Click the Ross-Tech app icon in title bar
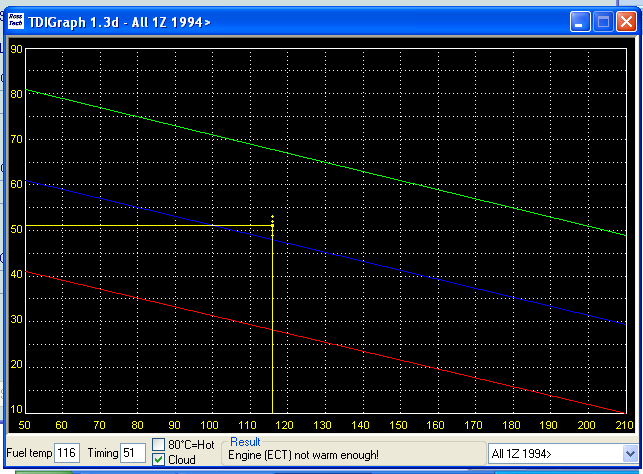The image size is (643, 474). click(x=16, y=21)
